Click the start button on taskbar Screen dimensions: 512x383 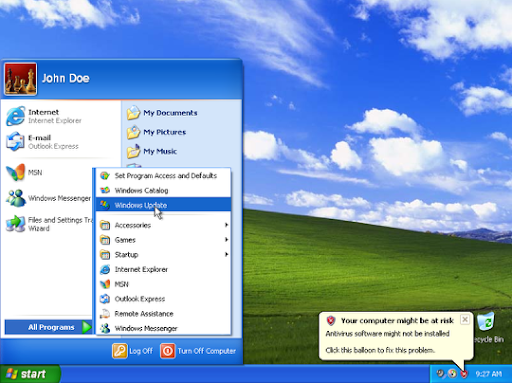click(x=30, y=374)
